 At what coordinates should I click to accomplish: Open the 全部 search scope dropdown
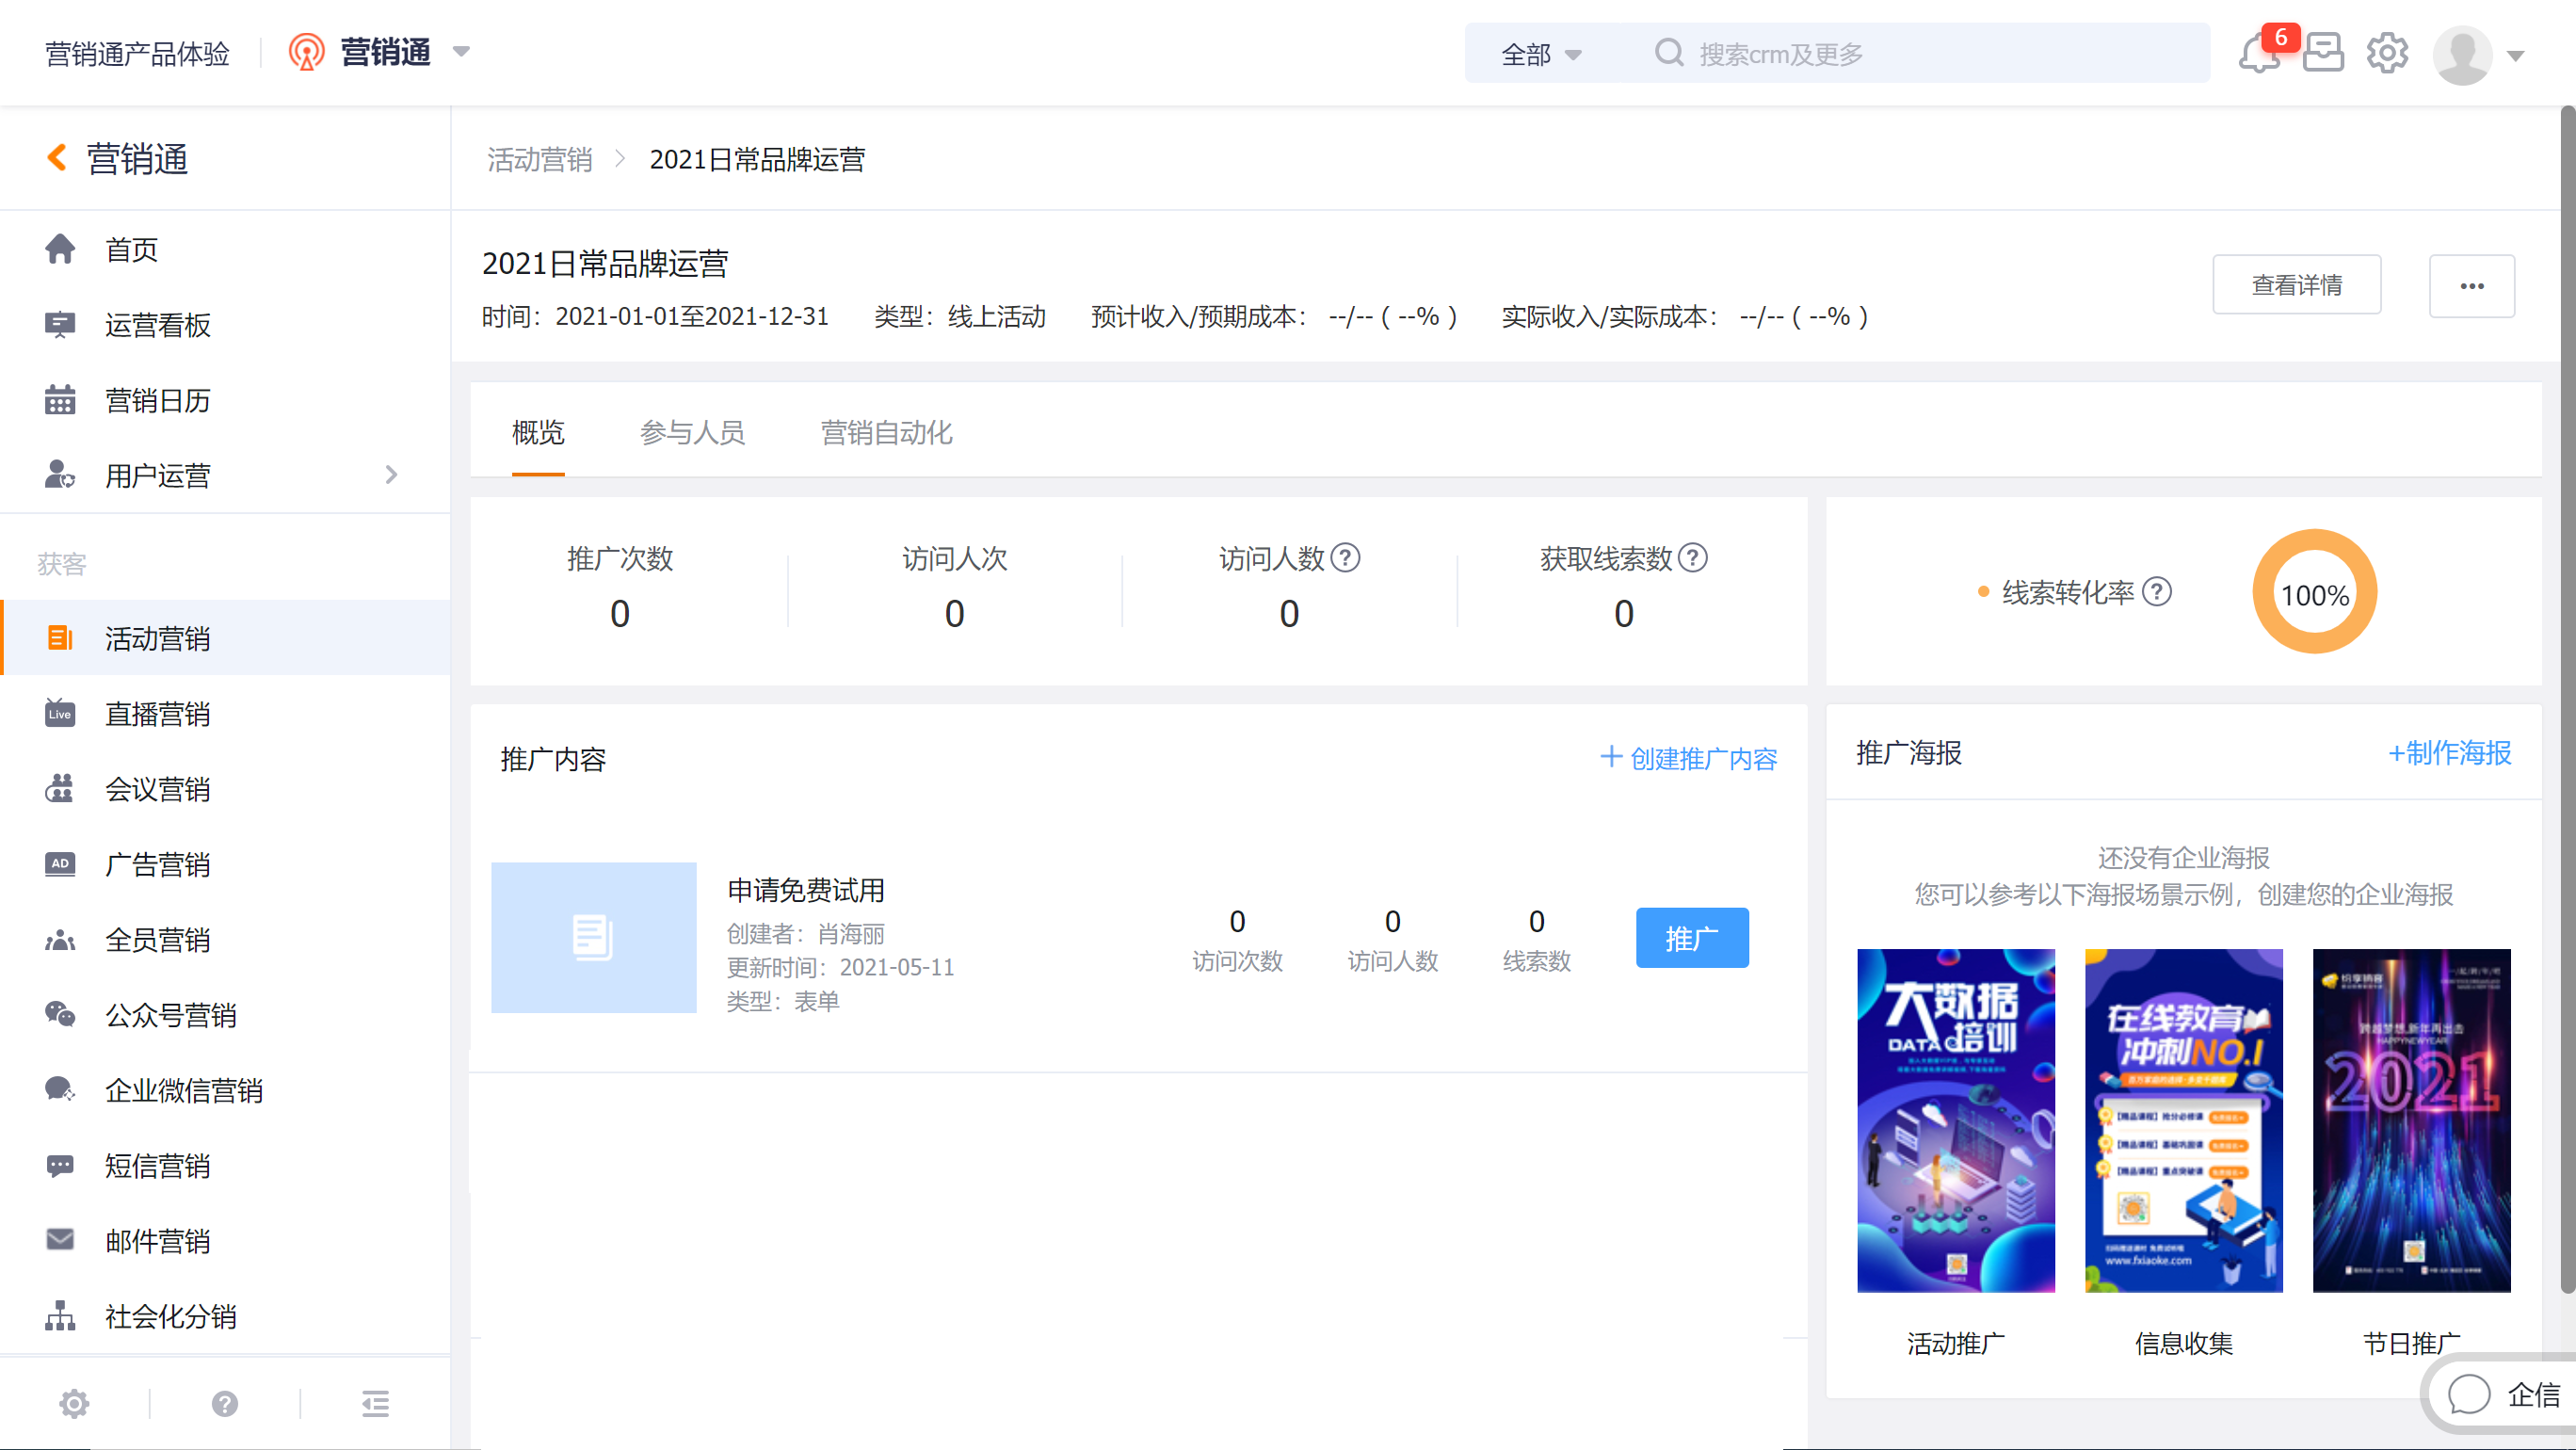[x=1541, y=54]
